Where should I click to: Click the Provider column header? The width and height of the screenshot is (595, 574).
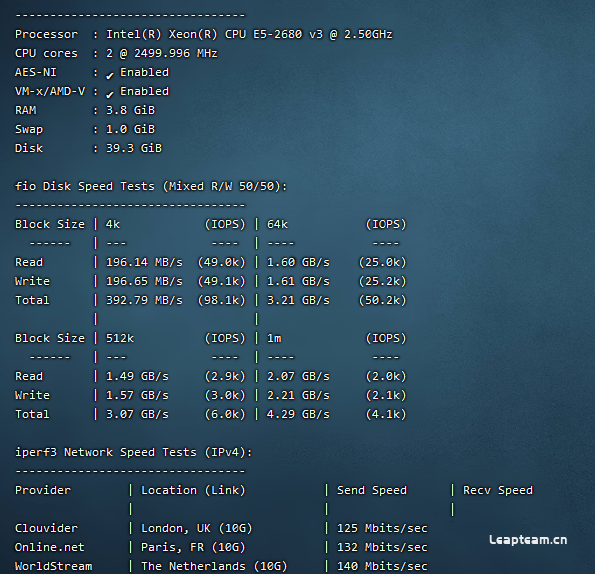[43, 490]
